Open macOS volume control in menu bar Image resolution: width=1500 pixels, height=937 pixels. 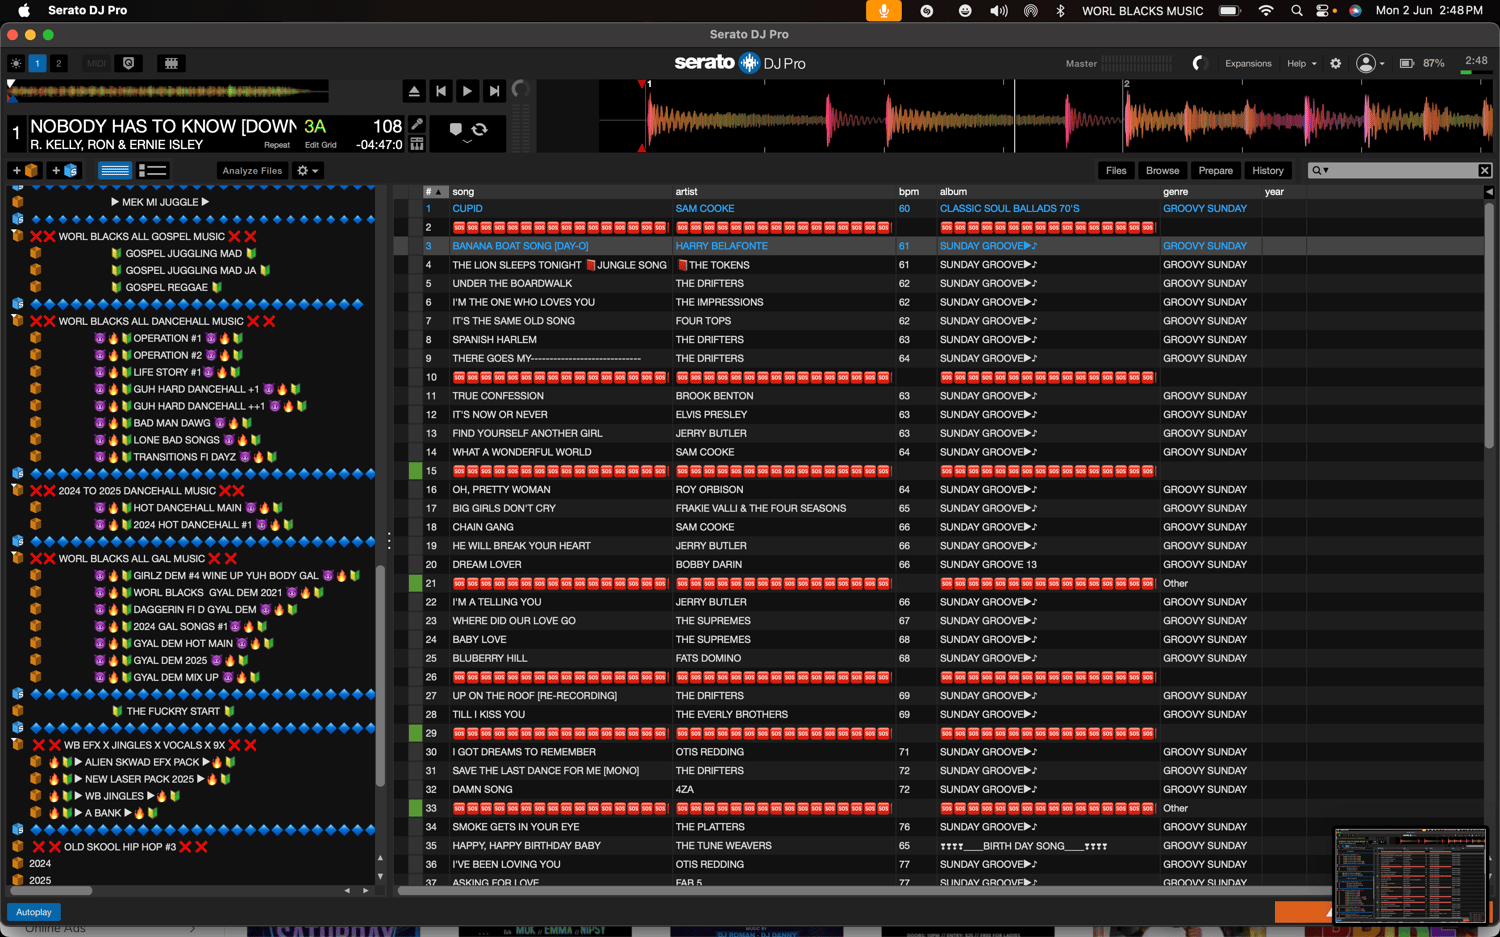pyautogui.click(x=998, y=11)
